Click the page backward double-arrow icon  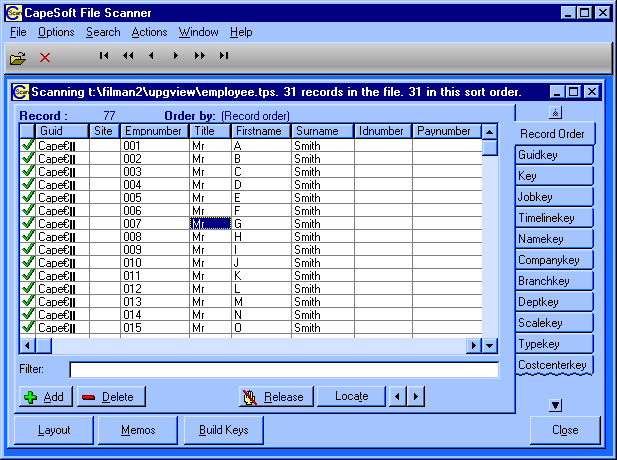128,56
